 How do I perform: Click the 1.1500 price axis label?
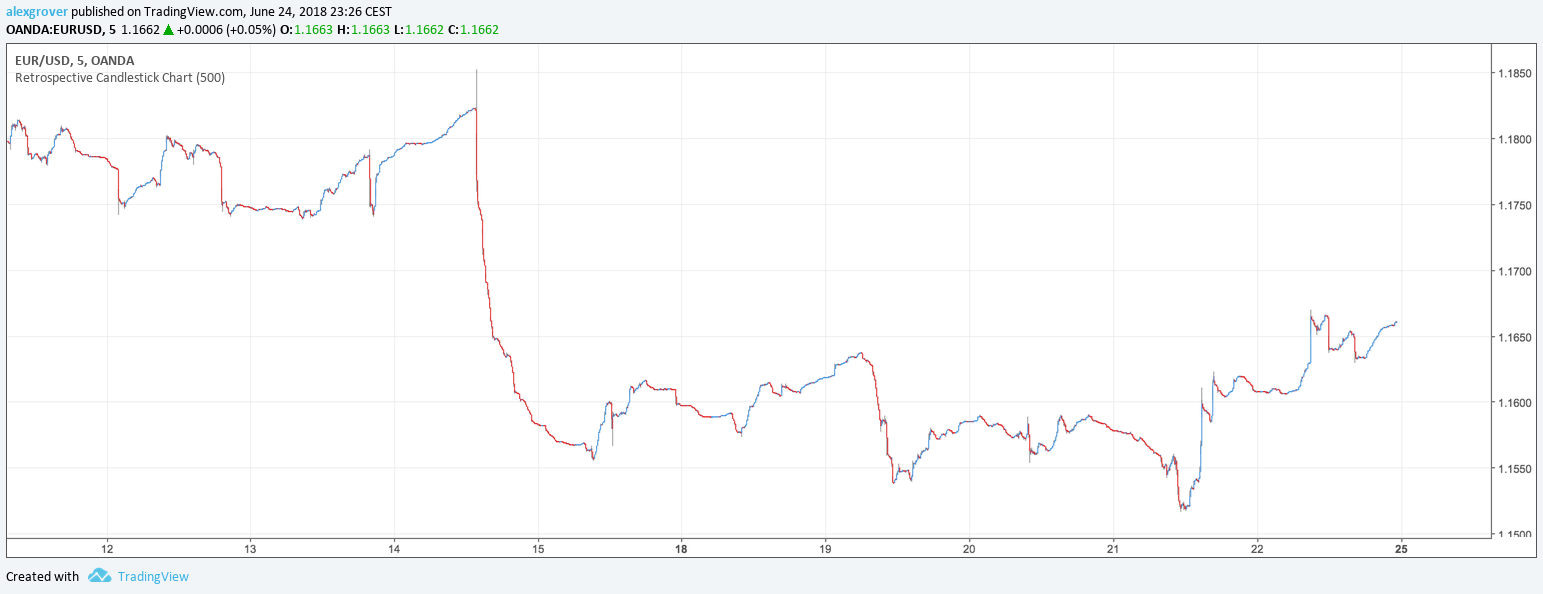click(1515, 535)
